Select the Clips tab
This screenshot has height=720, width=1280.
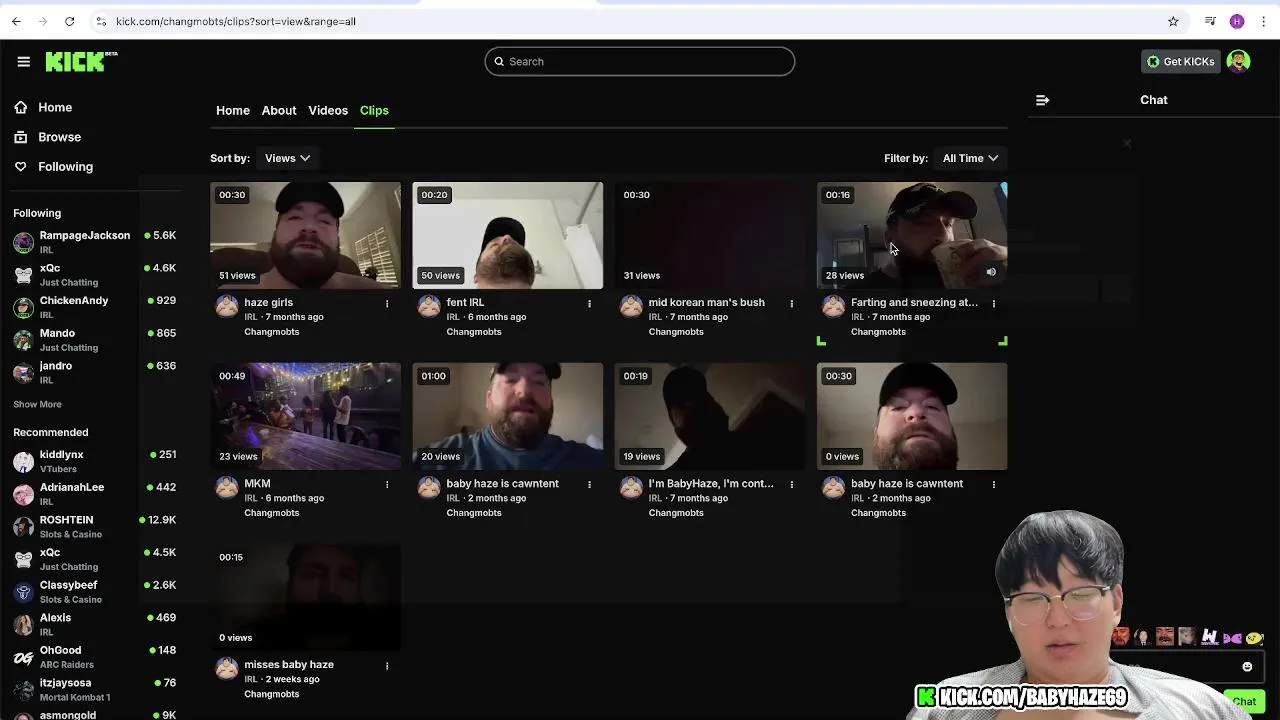(x=374, y=110)
